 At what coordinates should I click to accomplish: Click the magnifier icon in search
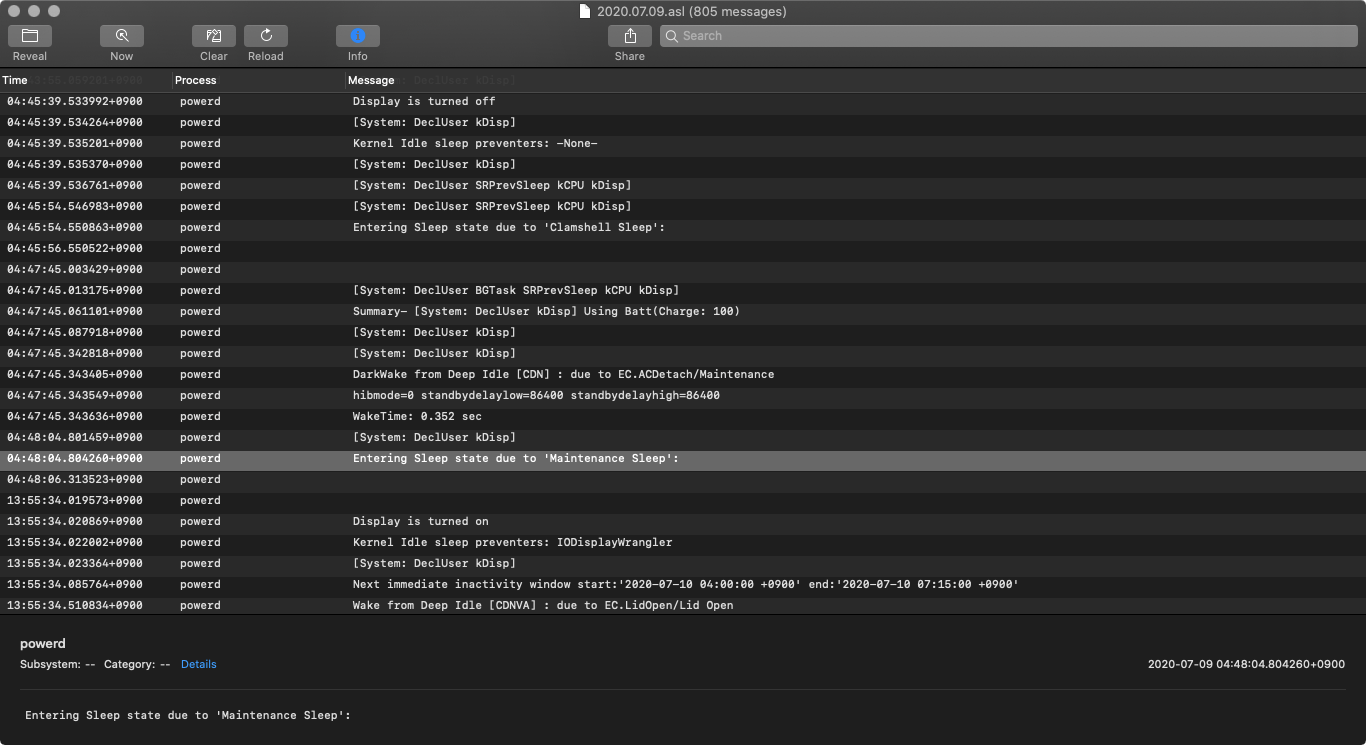click(672, 36)
